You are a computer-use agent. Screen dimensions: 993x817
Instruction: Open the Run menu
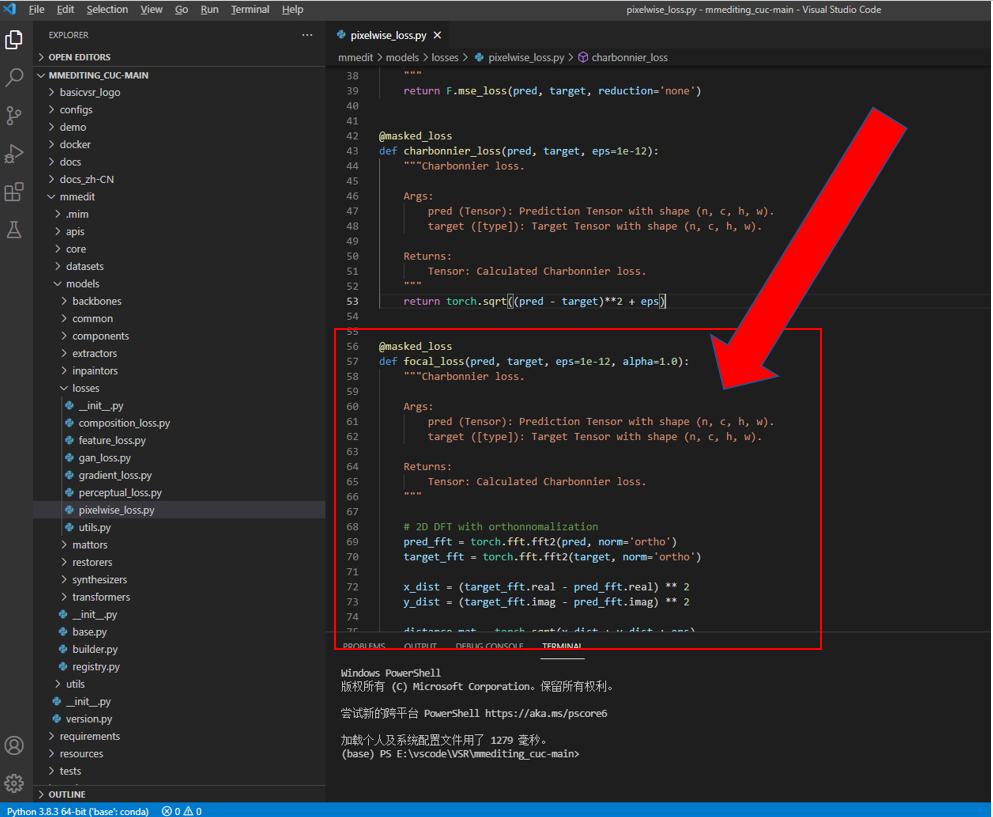209,10
